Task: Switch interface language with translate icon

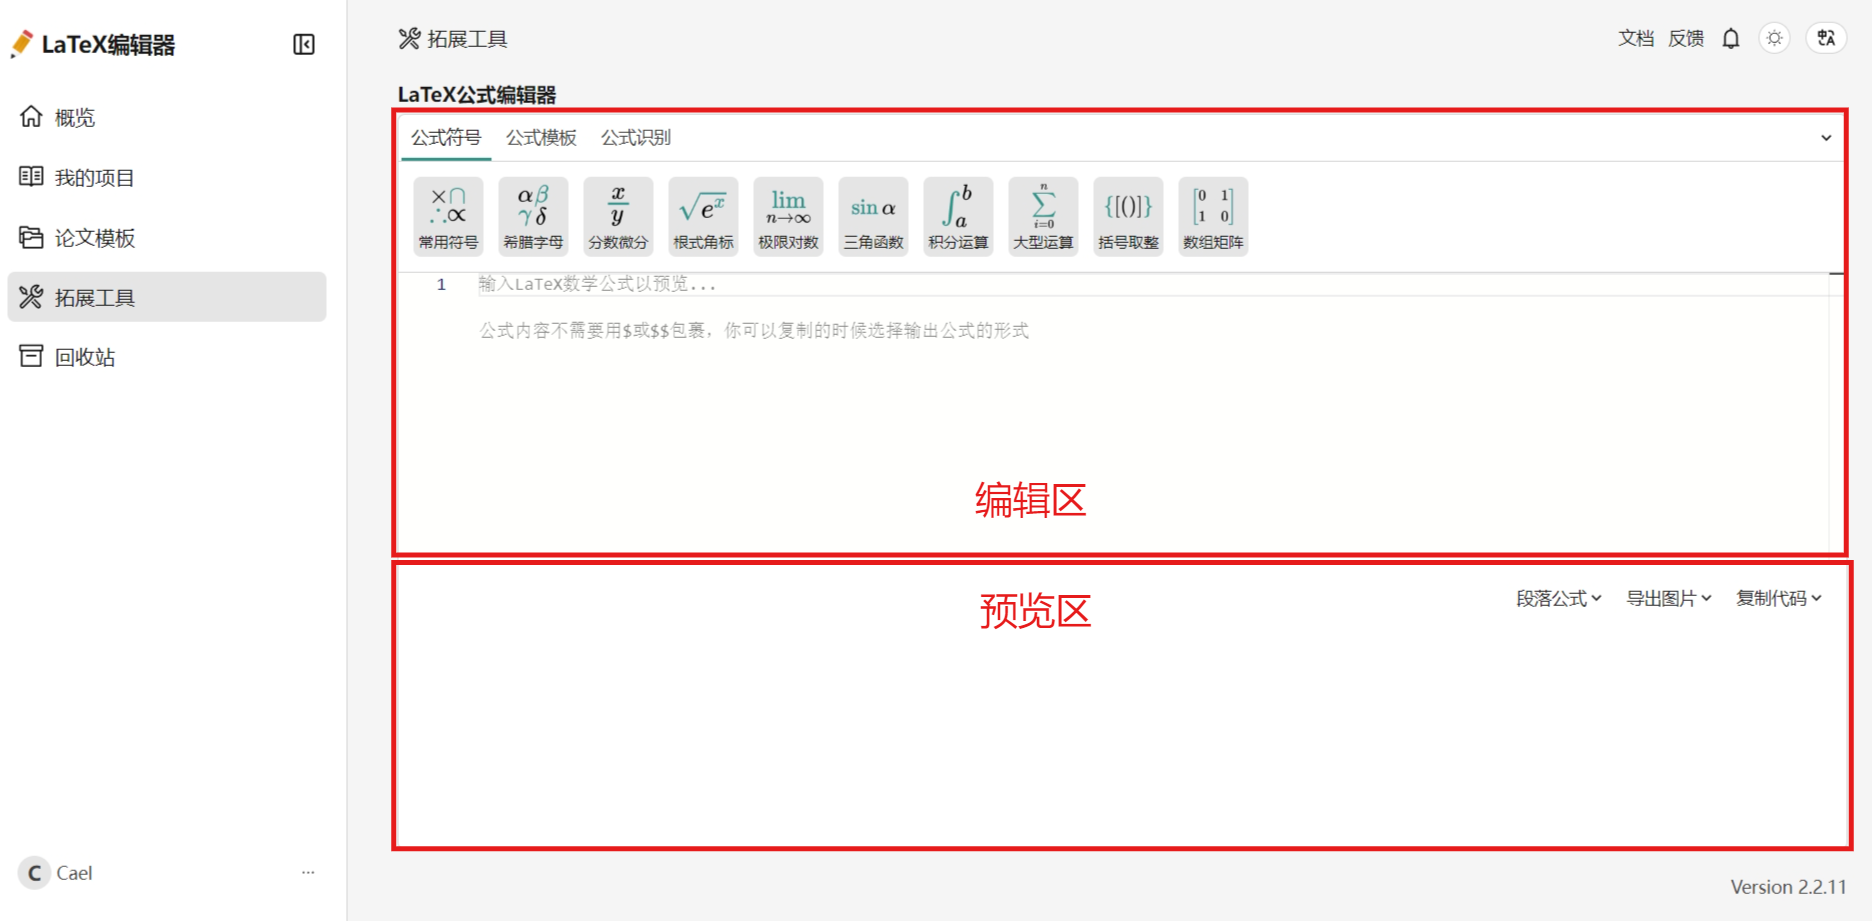Action: tap(1826, 38)
